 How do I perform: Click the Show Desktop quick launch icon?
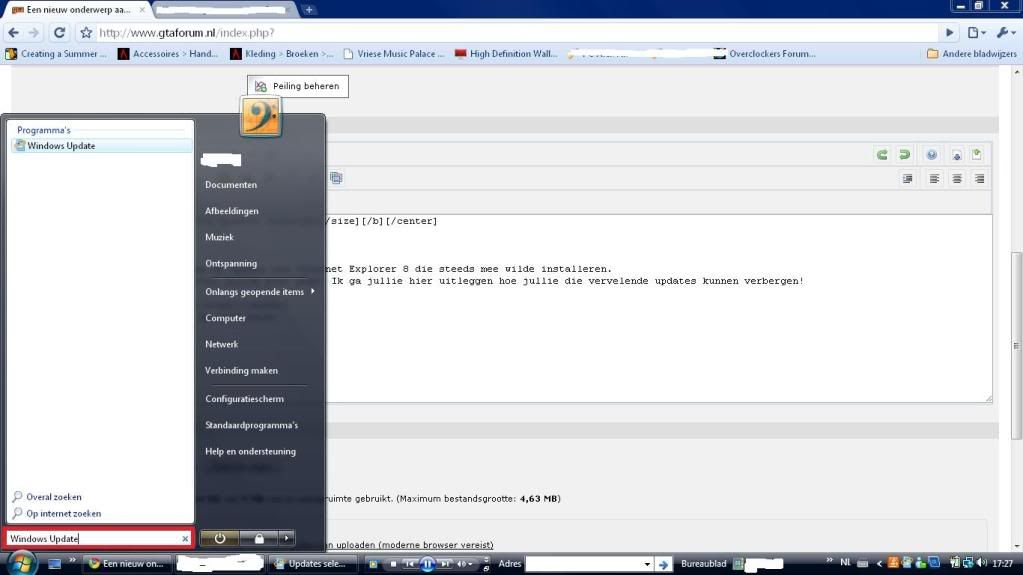[x=54, y=564]
